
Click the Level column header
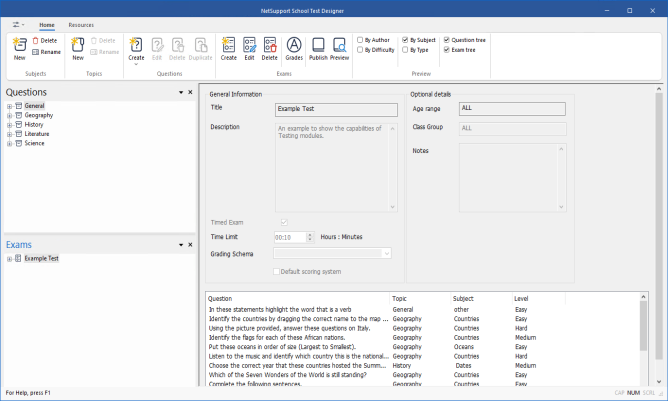point(539,298)
